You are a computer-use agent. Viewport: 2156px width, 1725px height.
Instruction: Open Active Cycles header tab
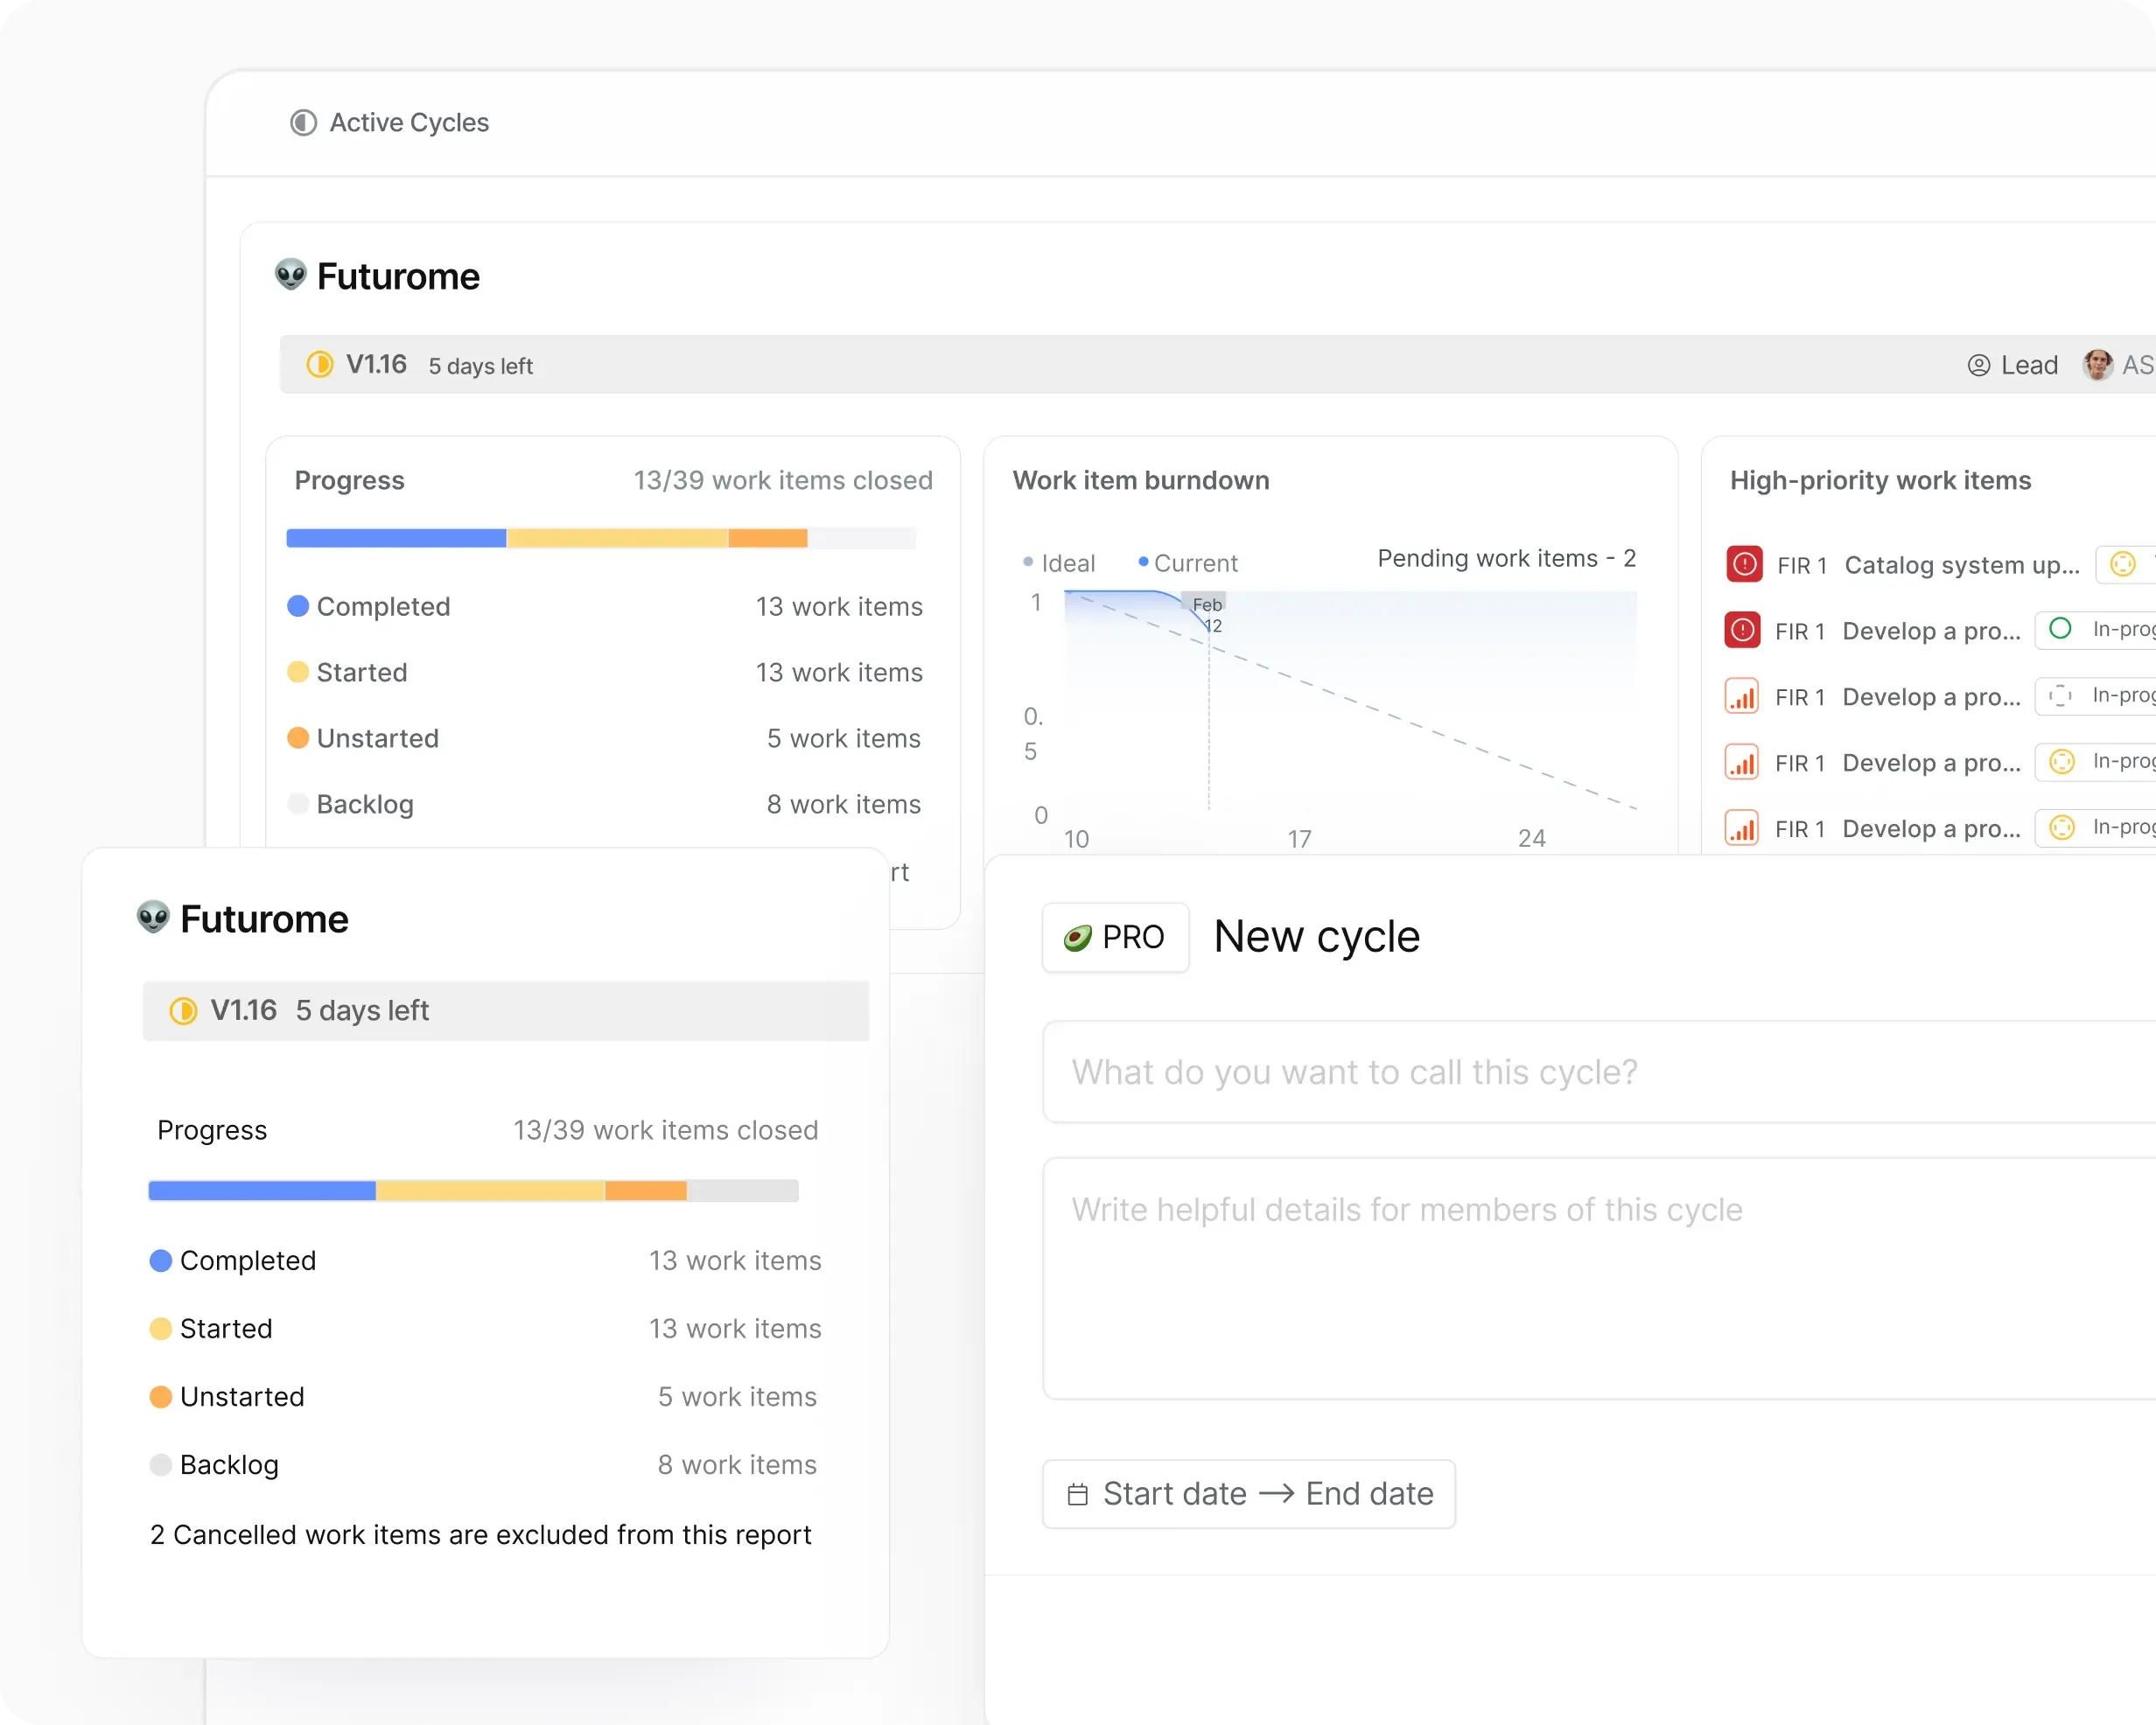[389, 122]
